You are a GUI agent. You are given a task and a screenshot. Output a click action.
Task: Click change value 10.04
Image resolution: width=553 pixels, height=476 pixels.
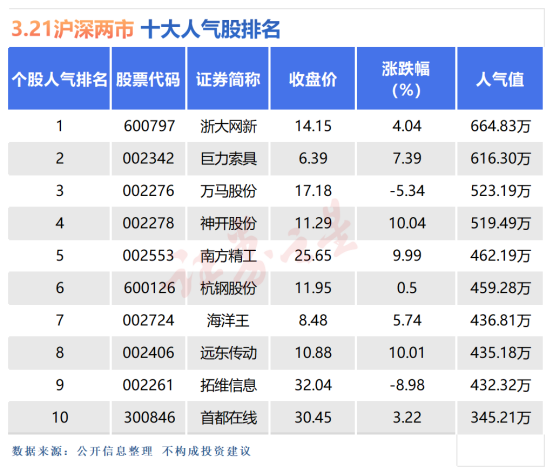click(407, 223)
